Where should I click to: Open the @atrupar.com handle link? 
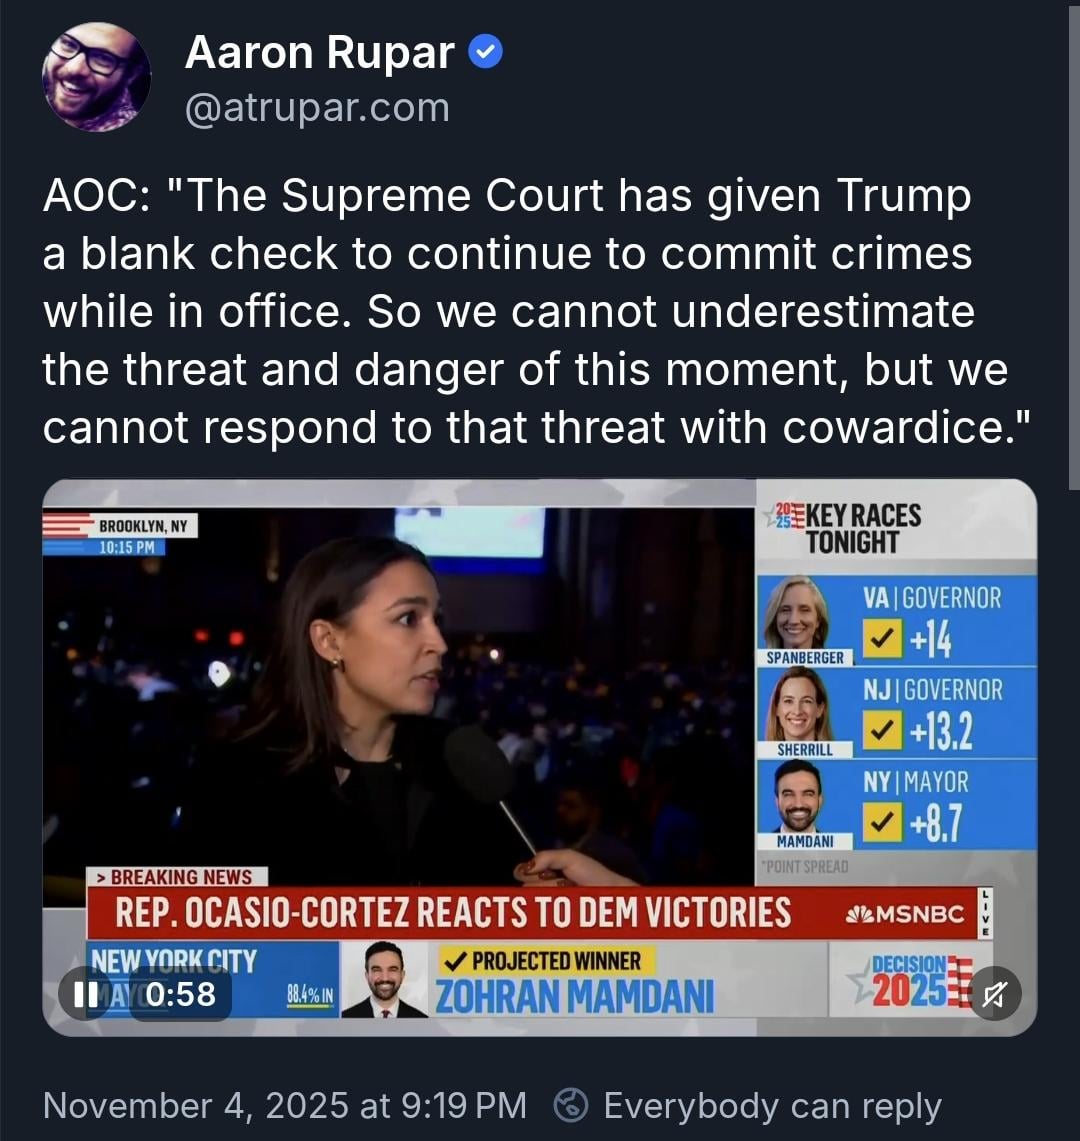(317, 108)
